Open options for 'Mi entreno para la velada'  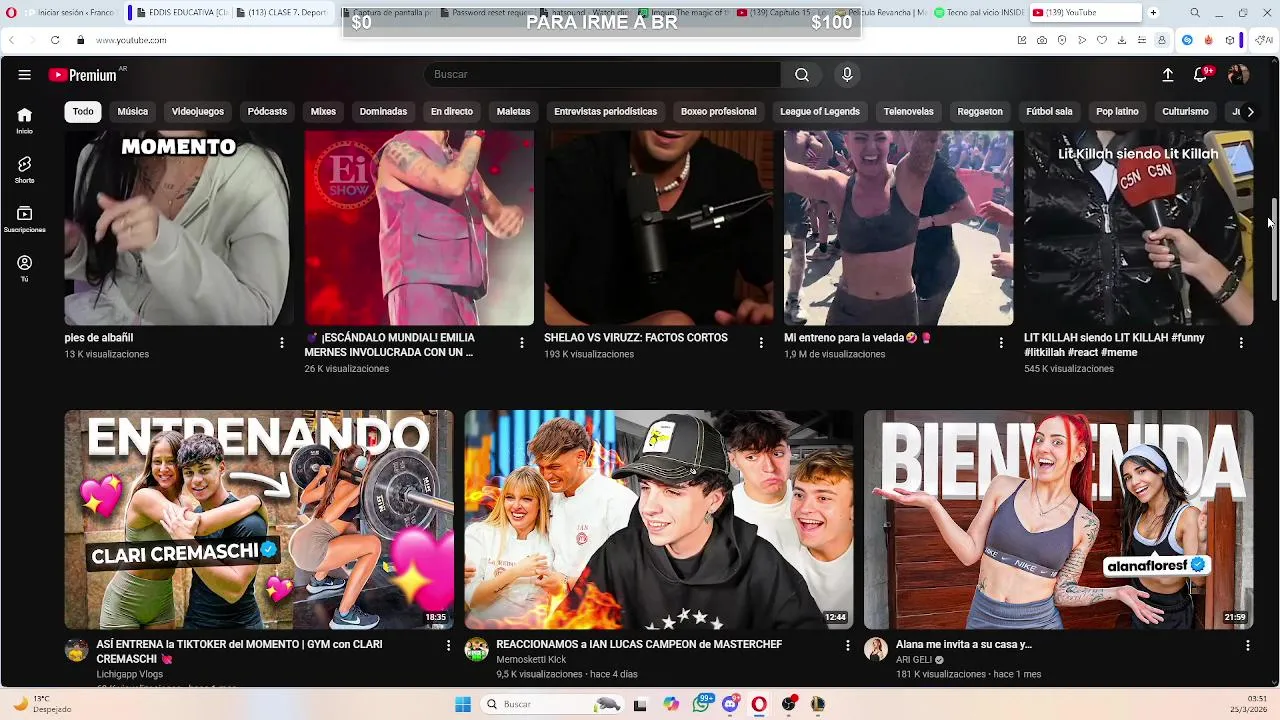[x=1001, y=343]
